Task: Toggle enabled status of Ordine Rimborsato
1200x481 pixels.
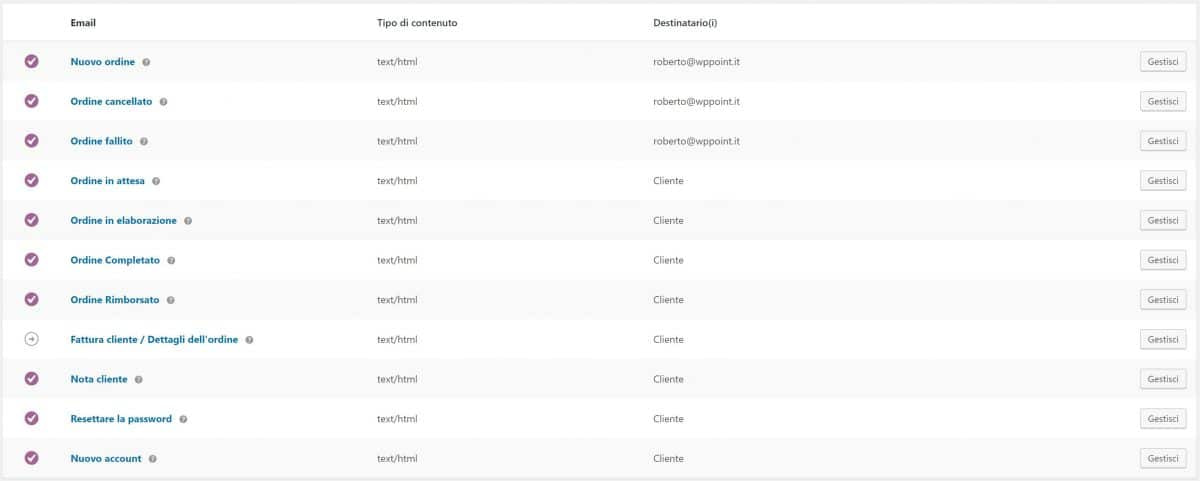Action: click(31, 300)
